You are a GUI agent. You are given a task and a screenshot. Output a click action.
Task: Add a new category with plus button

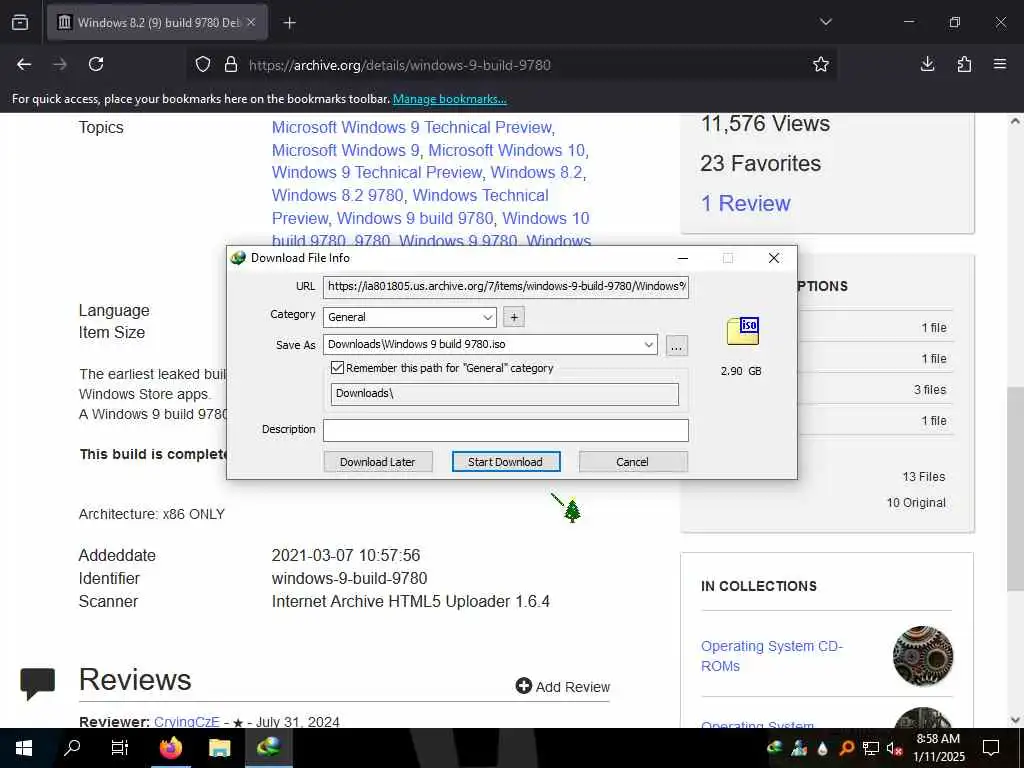[514, 317]
